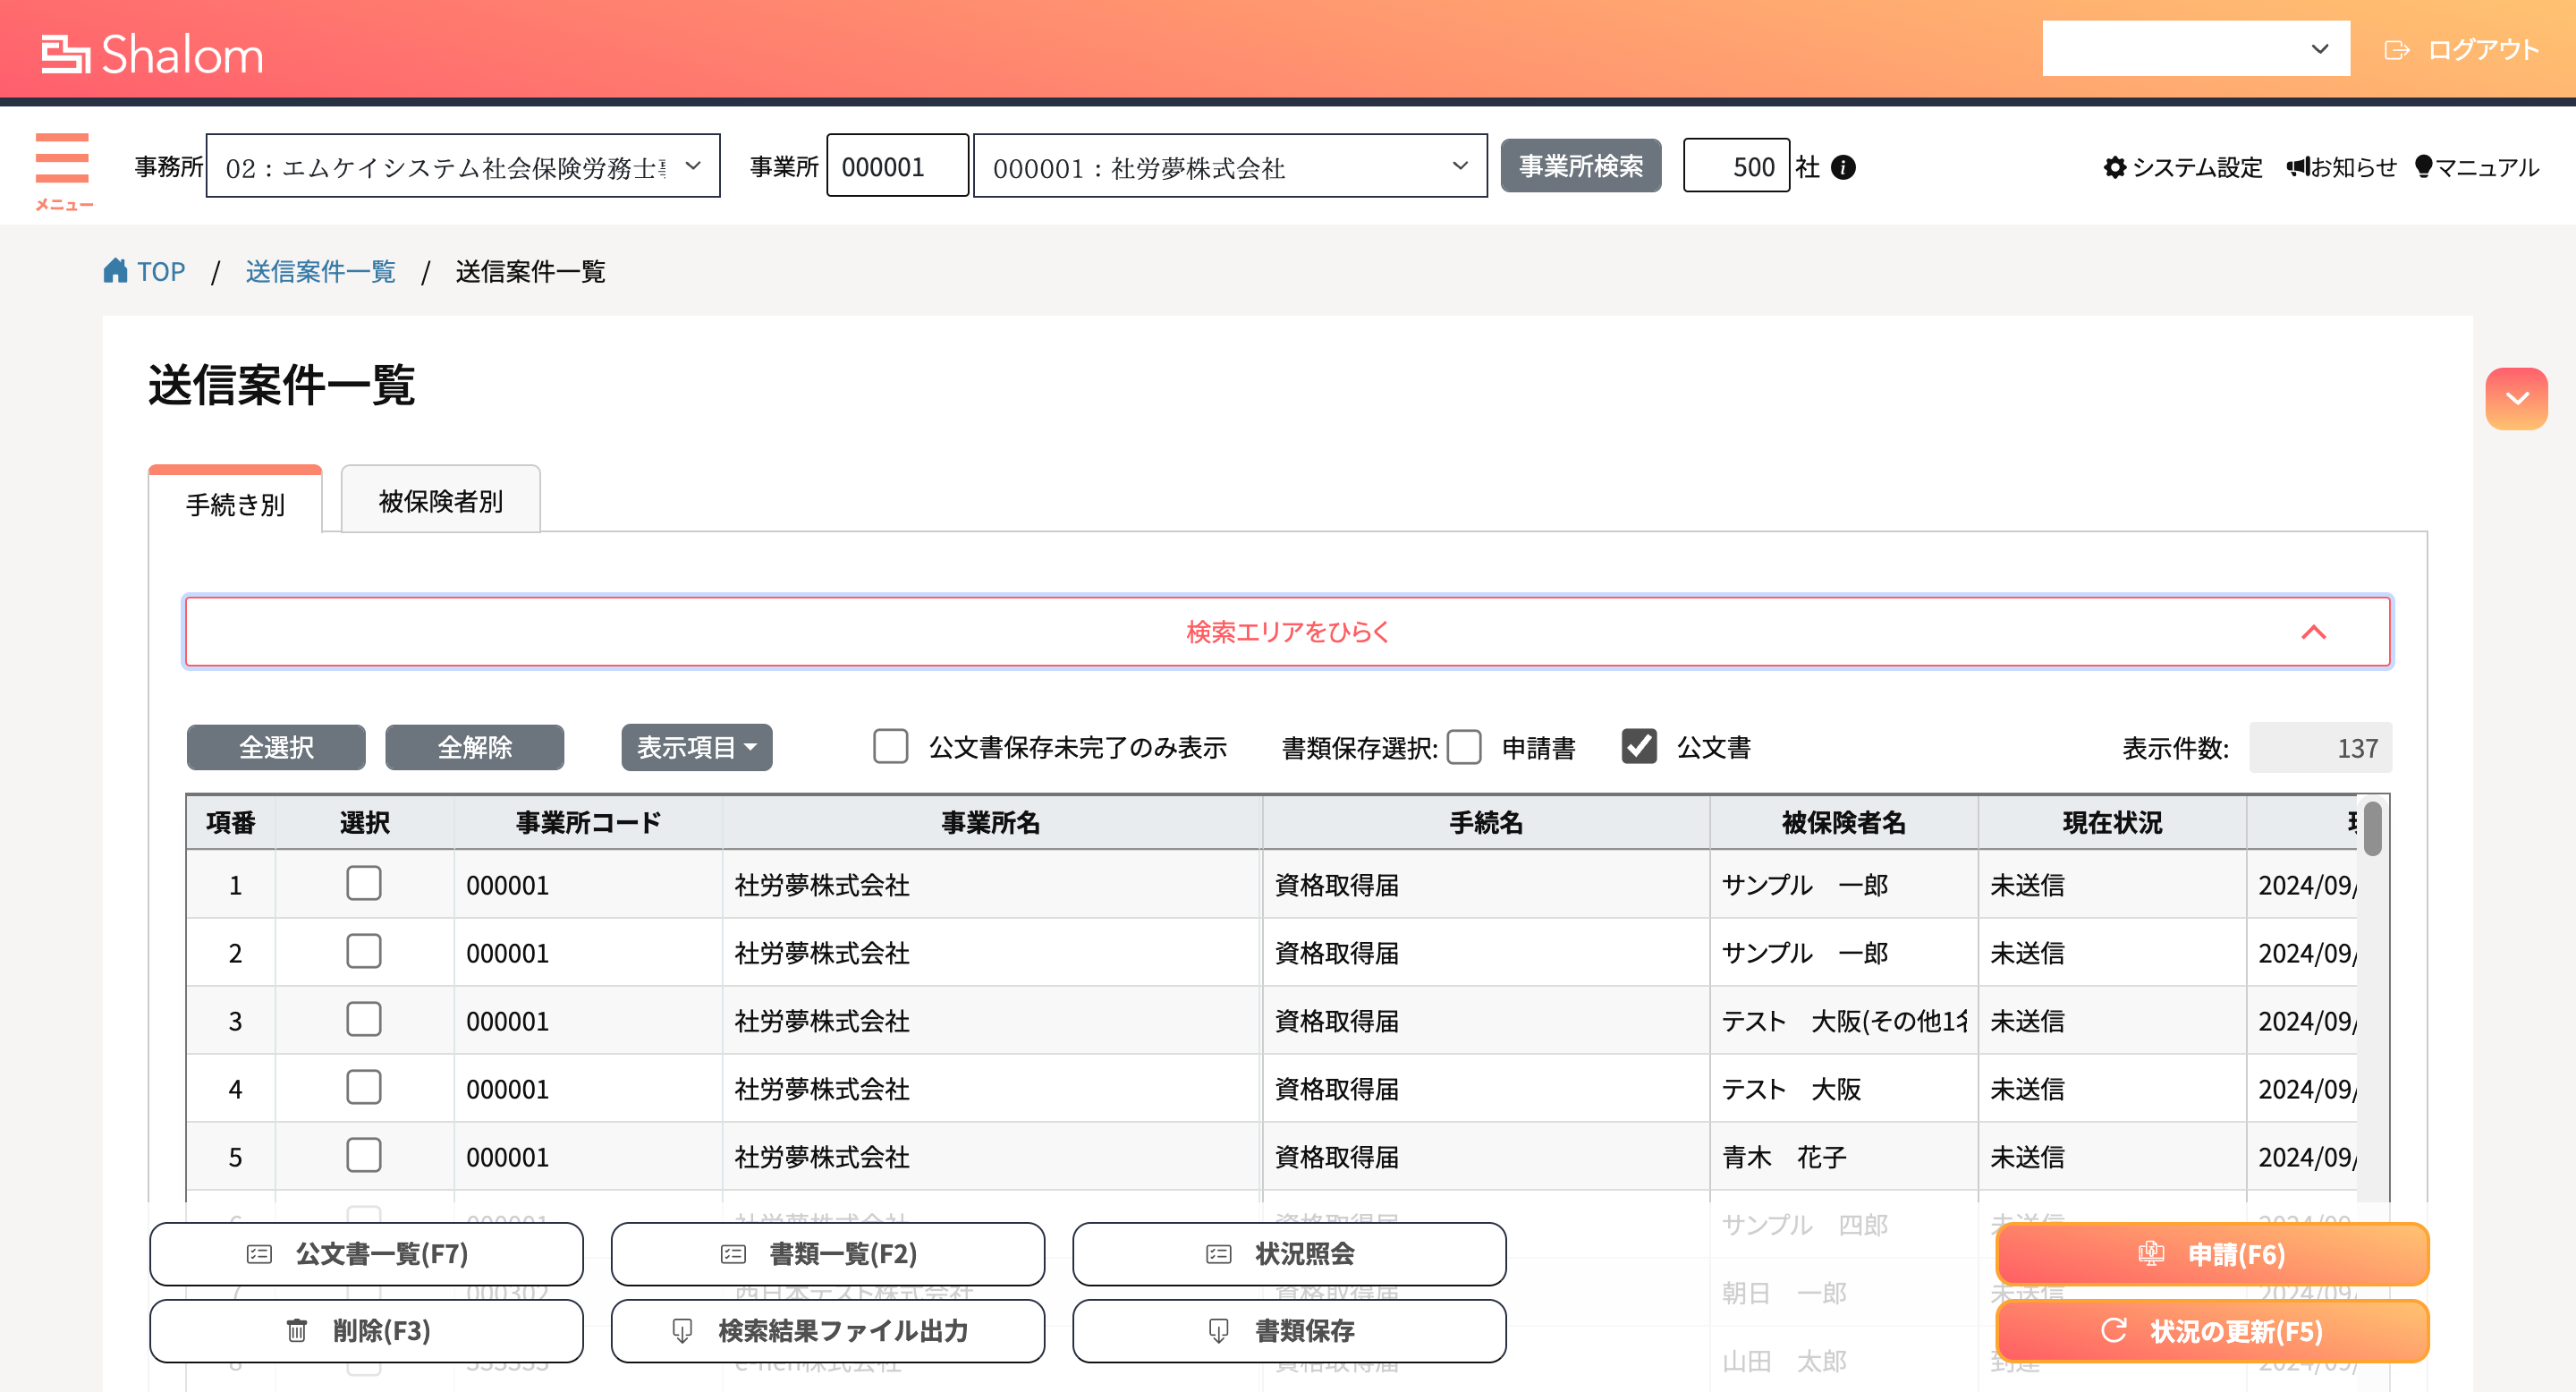Screen dimensions: 2576x1392
Task: Click the 公文書一覧(F7) list icon
Action: (259, 1254)
